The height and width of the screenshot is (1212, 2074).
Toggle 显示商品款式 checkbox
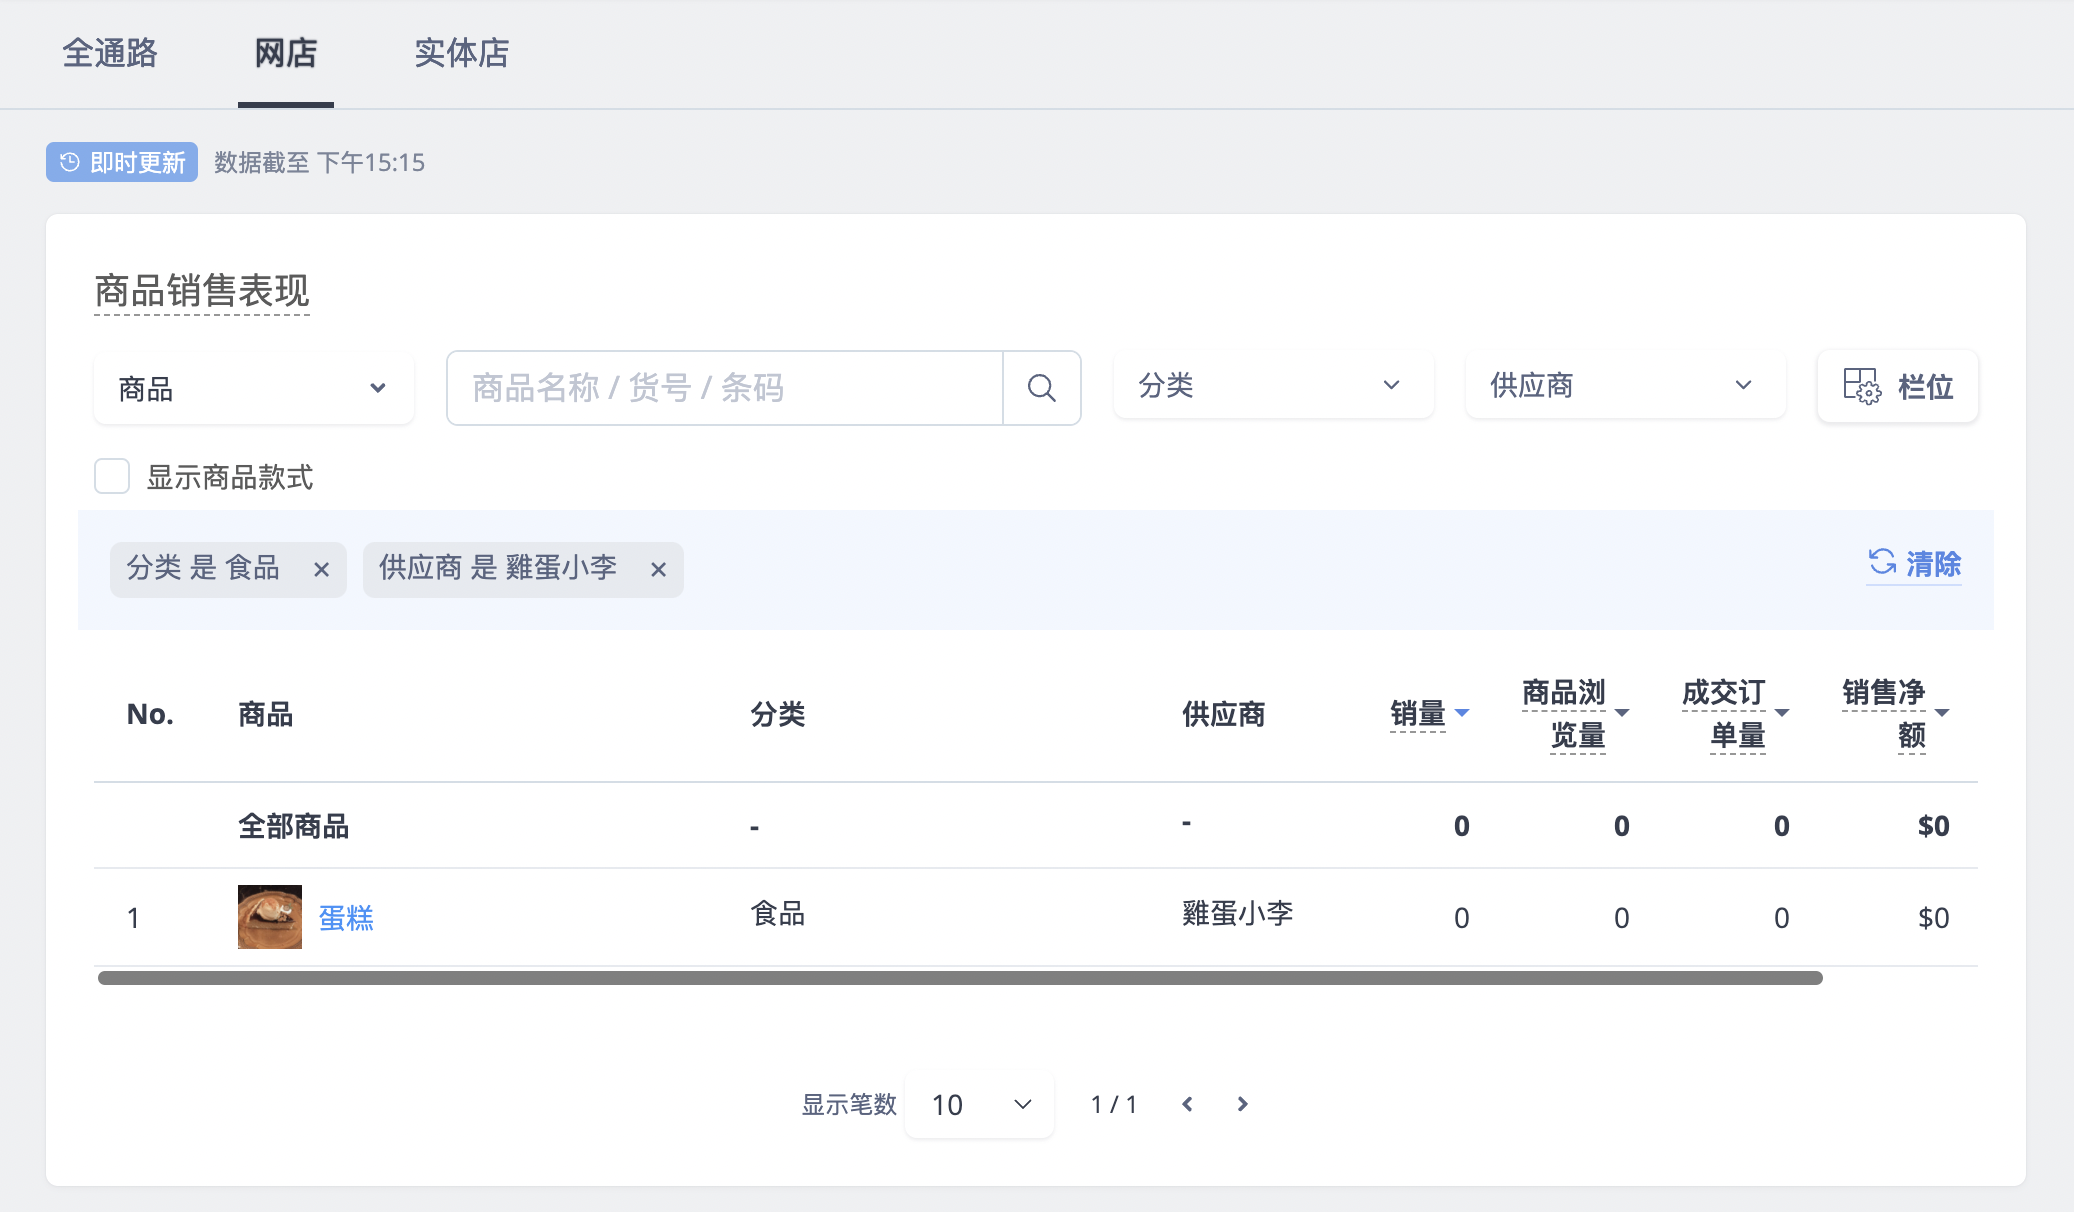pos(112,476)
